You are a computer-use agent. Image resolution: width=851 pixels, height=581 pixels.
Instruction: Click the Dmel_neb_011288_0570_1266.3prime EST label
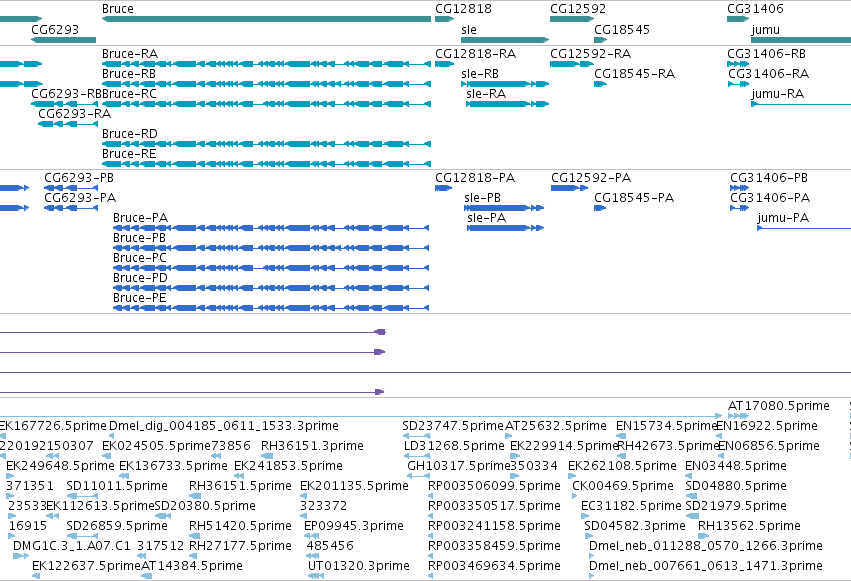(706, 546)
